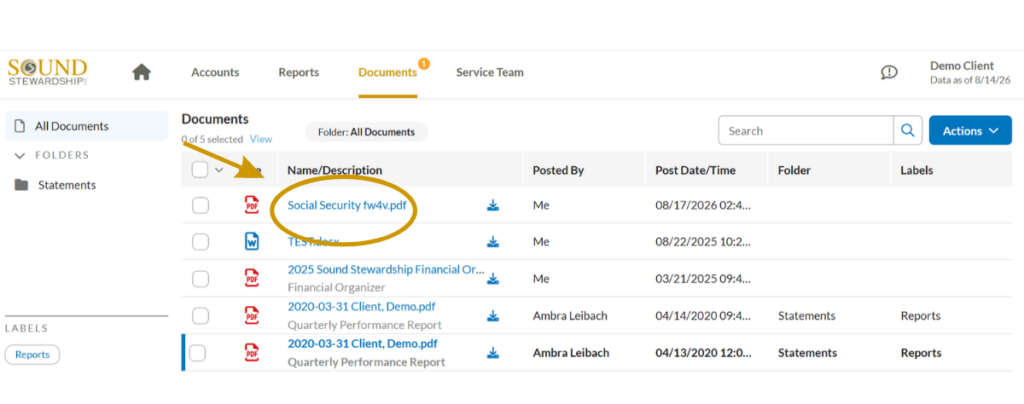
Task: Click the search magnifier button
Action: pyautogui.click(x=908, y=131)
